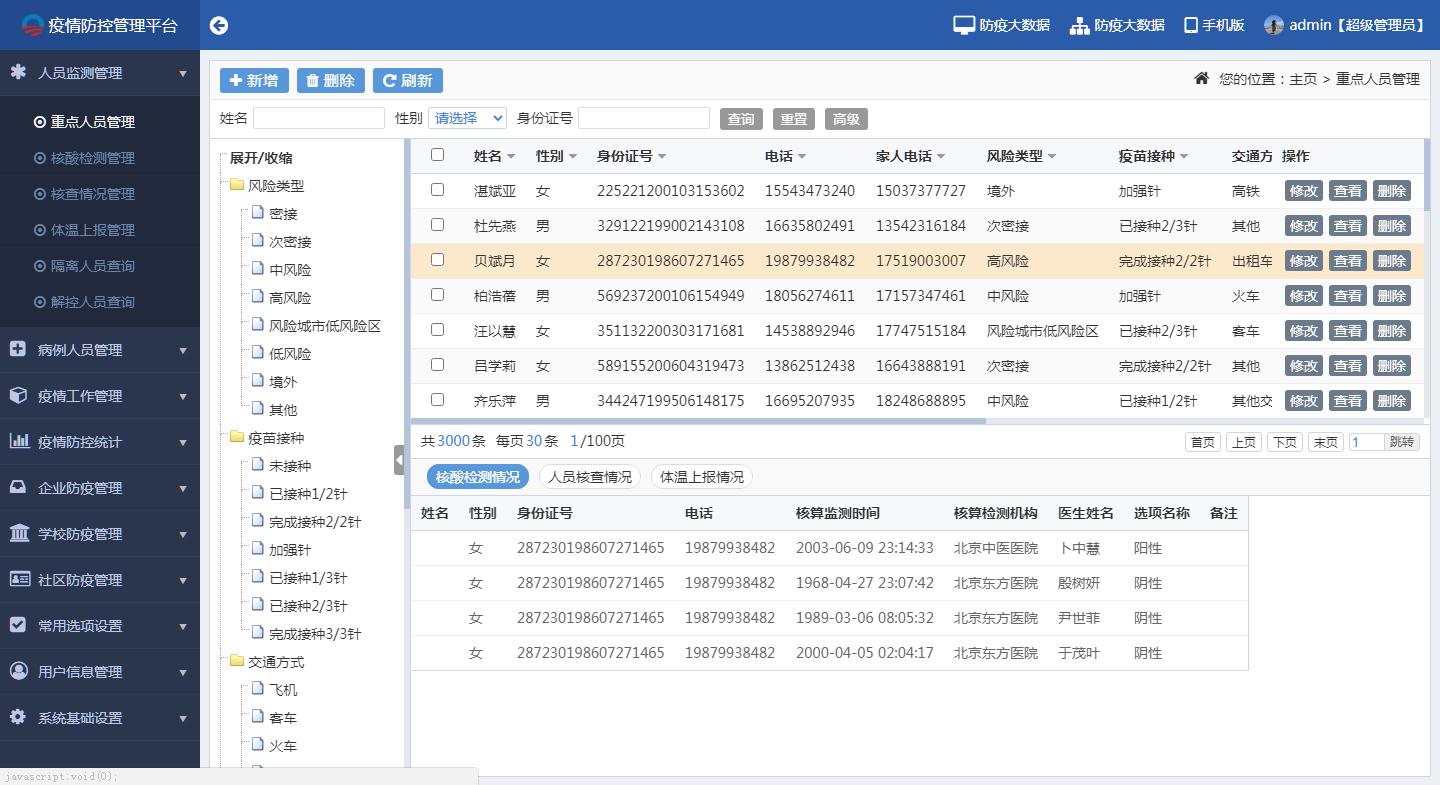Collapse the tree panel with the splitter arrow
The width and height of the screenshot is (1440, 785).
399,460
